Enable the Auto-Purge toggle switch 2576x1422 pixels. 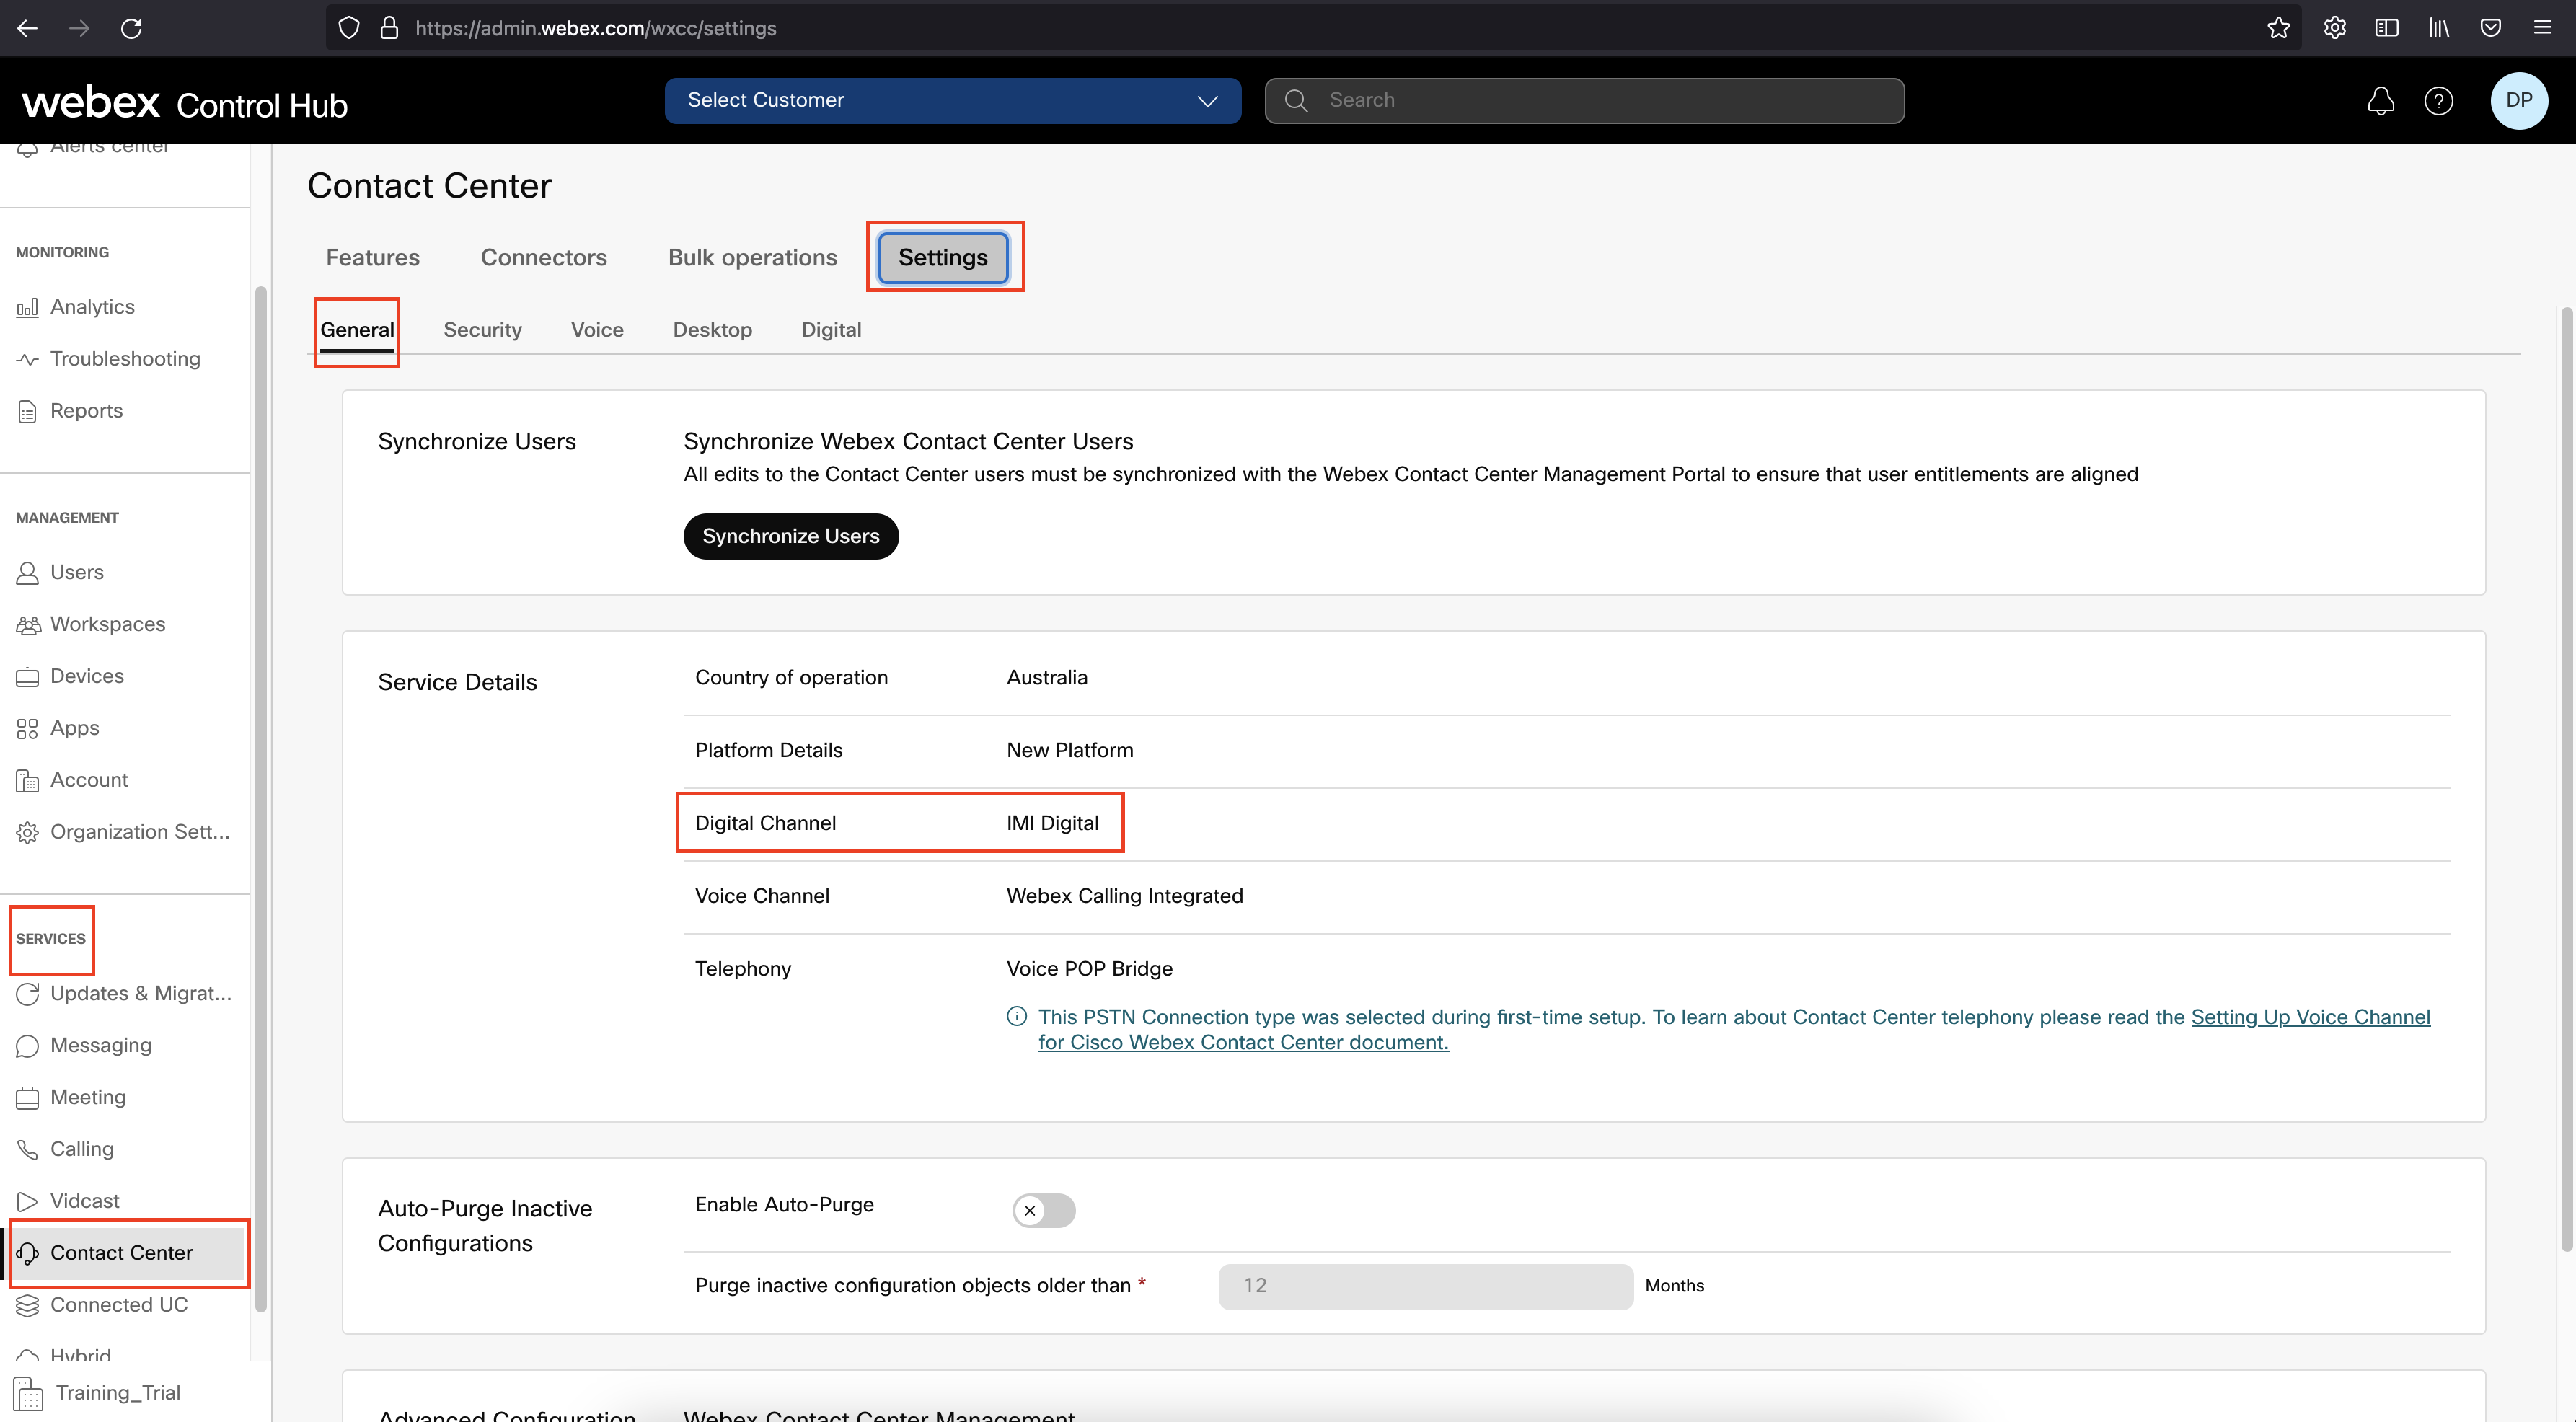pos(1043,1210)
